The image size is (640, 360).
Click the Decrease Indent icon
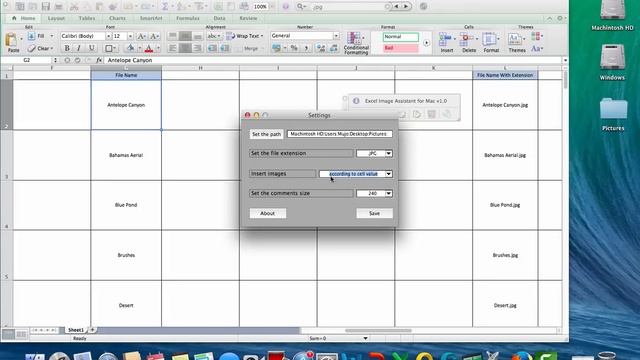tap(212, 48)
